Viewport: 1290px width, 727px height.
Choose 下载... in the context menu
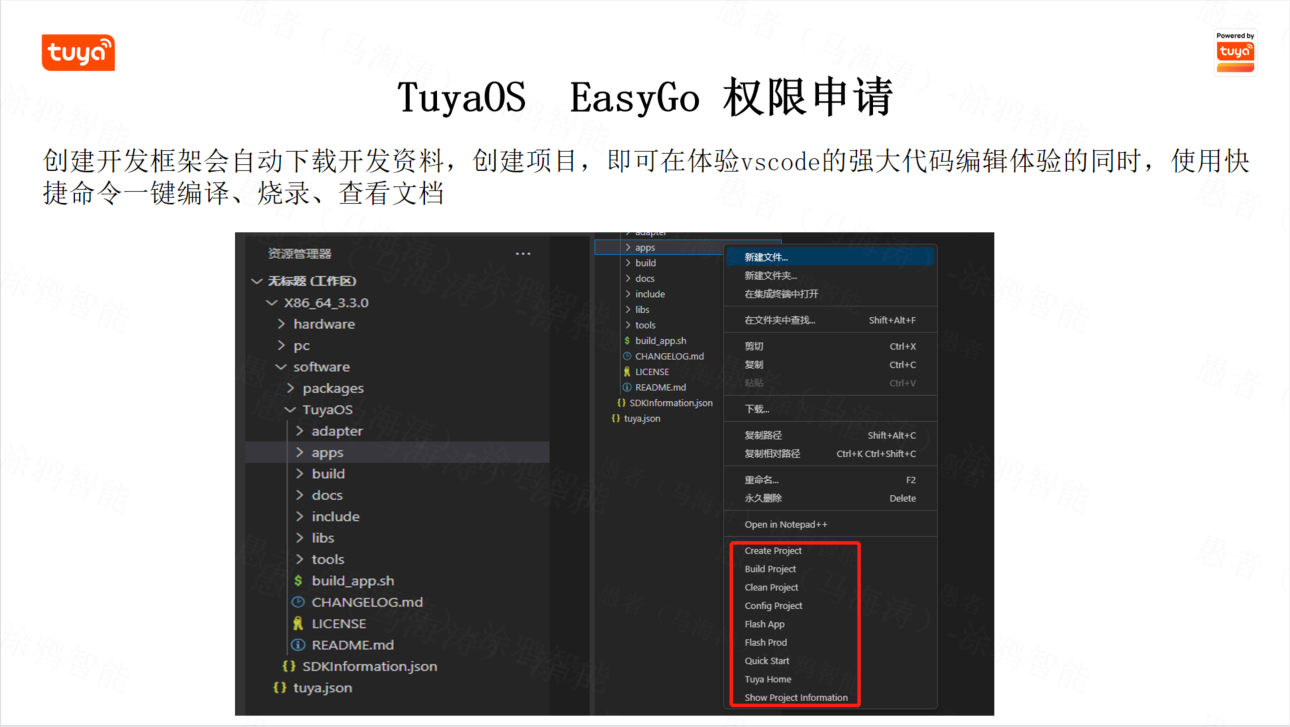[x=830, y=409]
